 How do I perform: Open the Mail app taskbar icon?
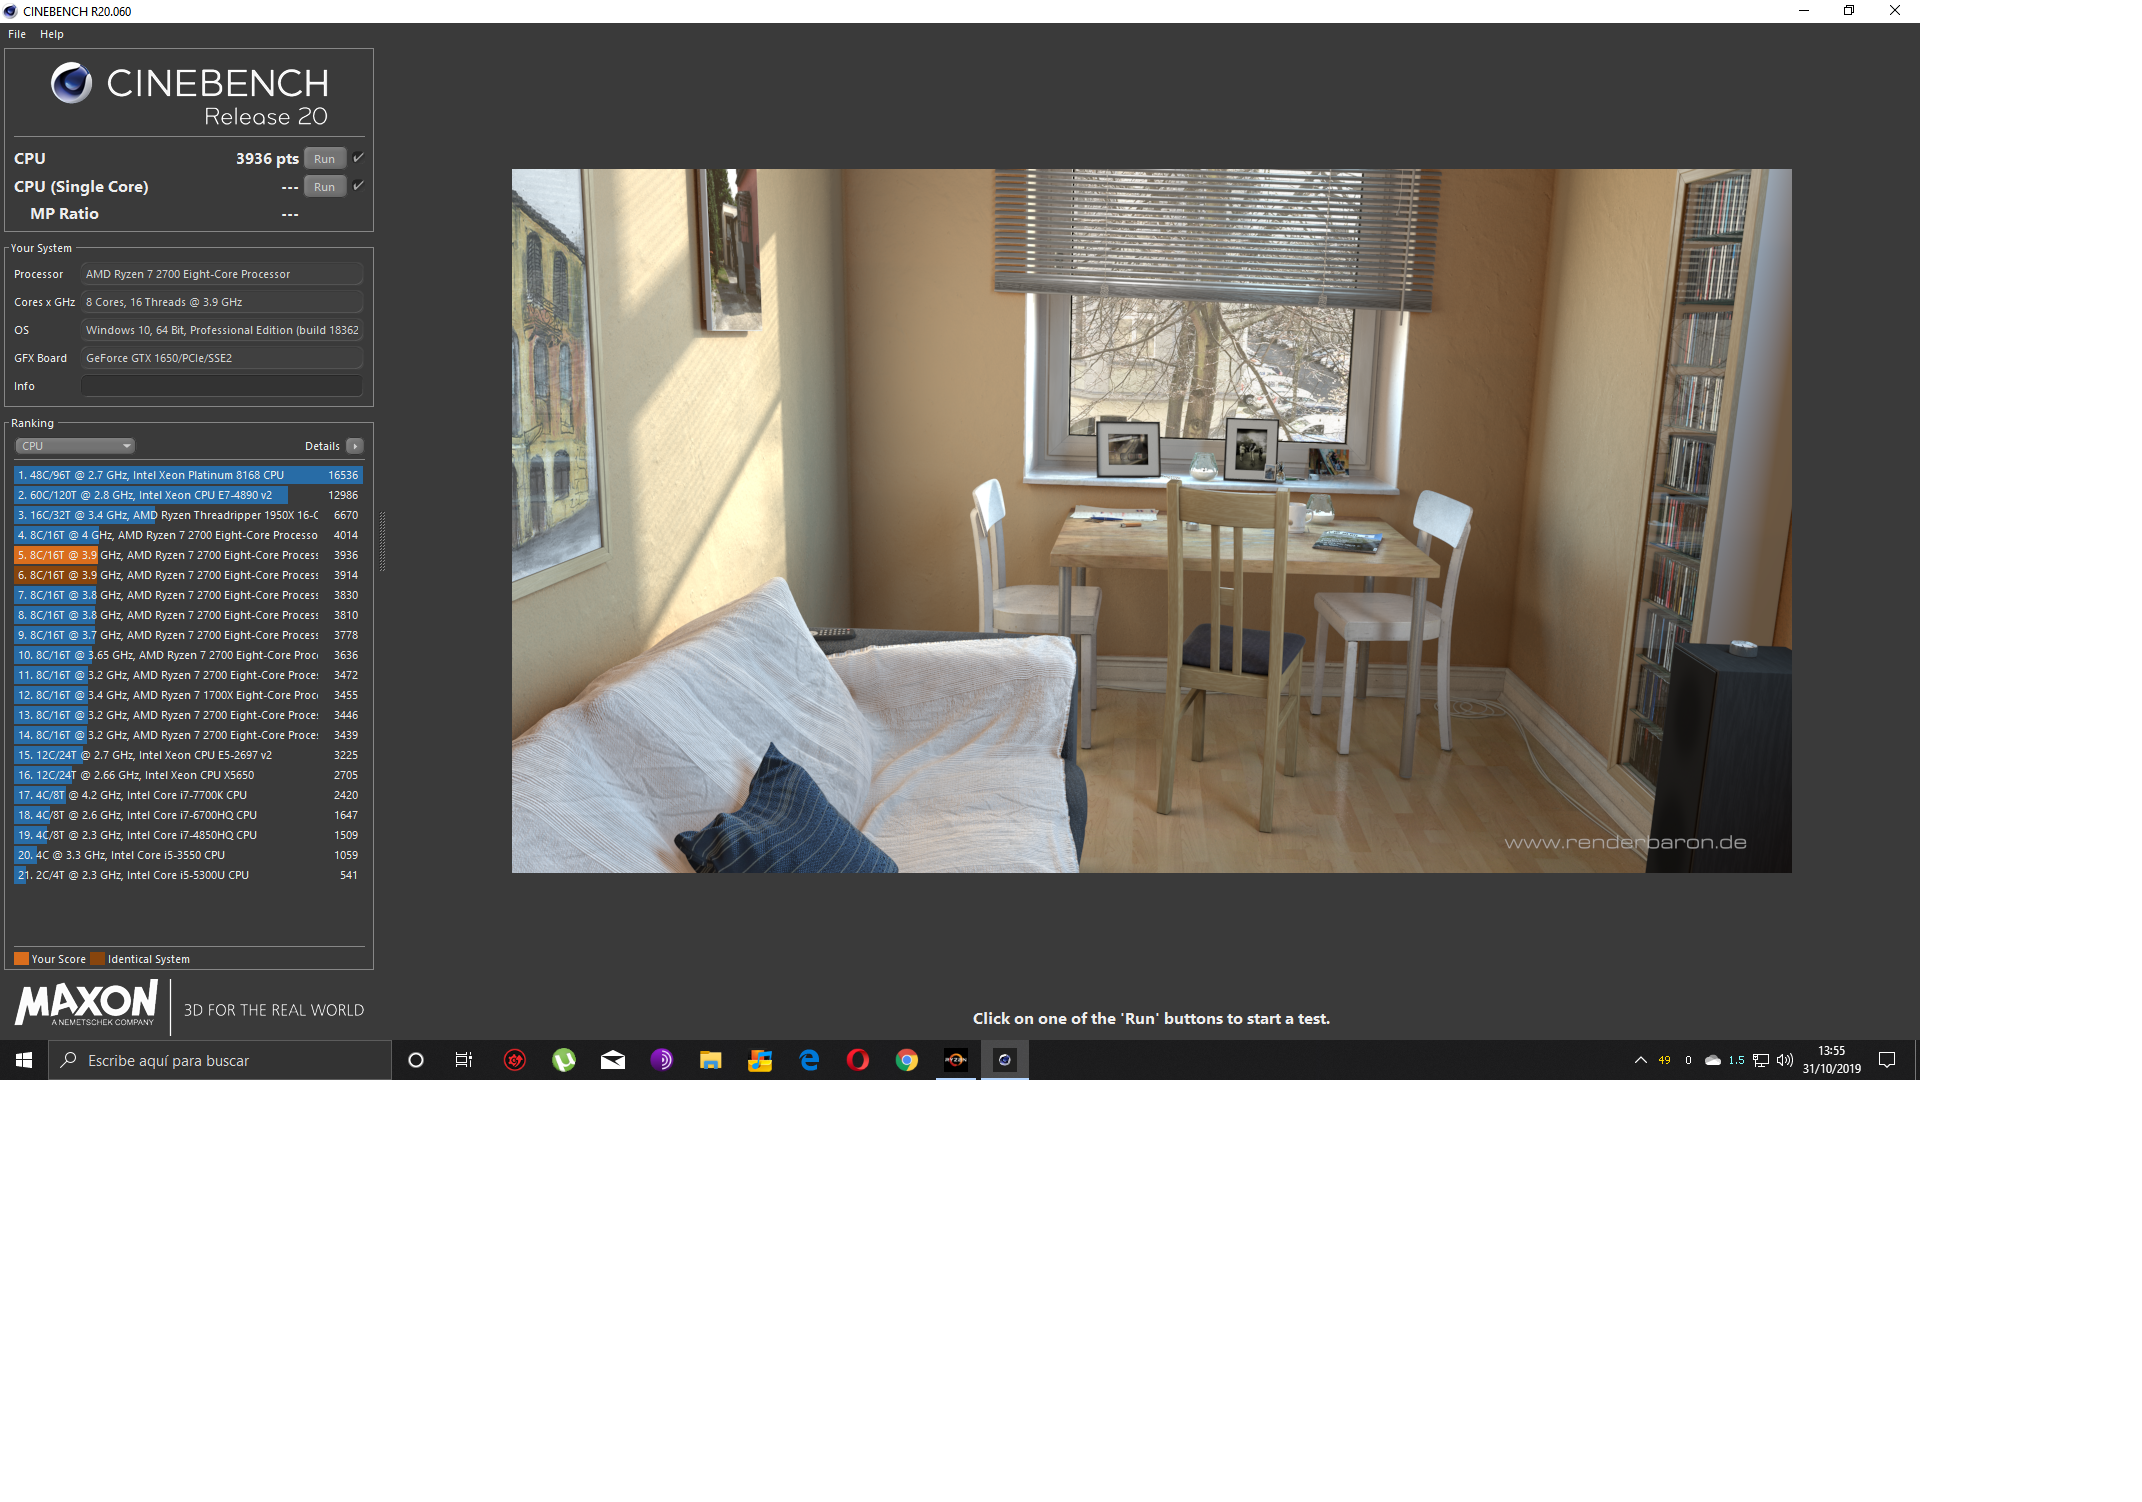[613, 1060]
